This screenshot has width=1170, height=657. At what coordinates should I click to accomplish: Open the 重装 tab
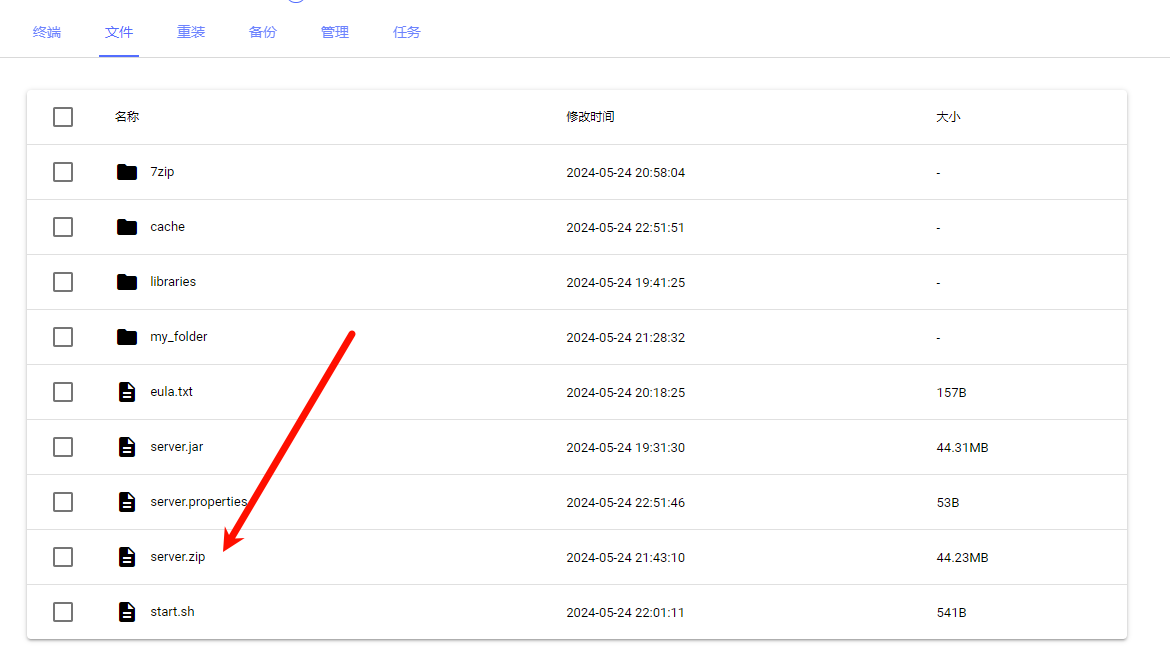[x=191, y=32]
